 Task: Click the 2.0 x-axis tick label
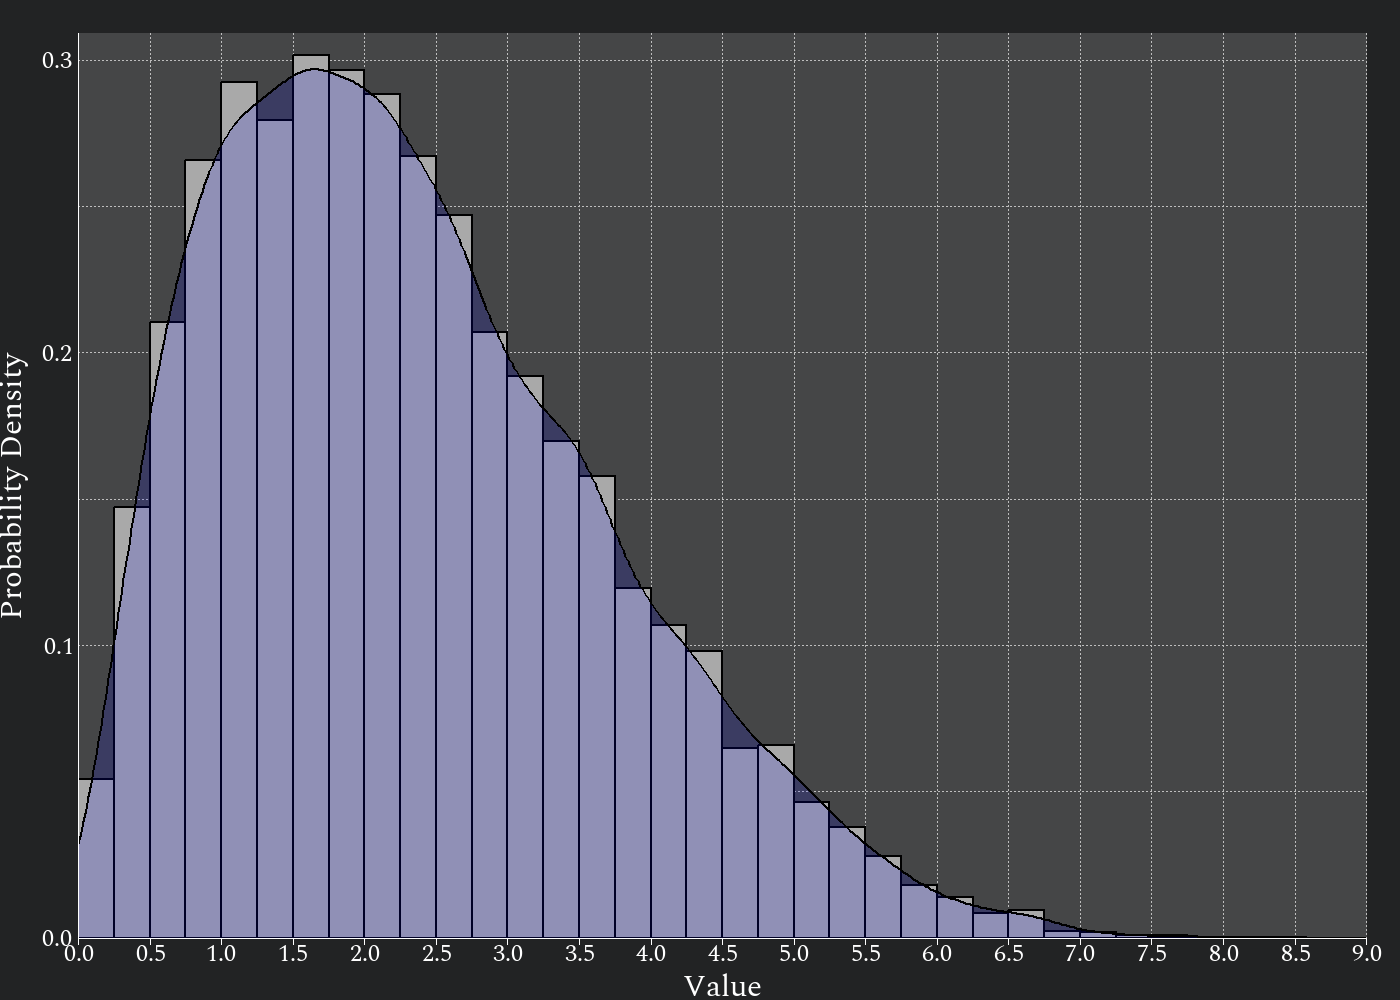[365, 953]
